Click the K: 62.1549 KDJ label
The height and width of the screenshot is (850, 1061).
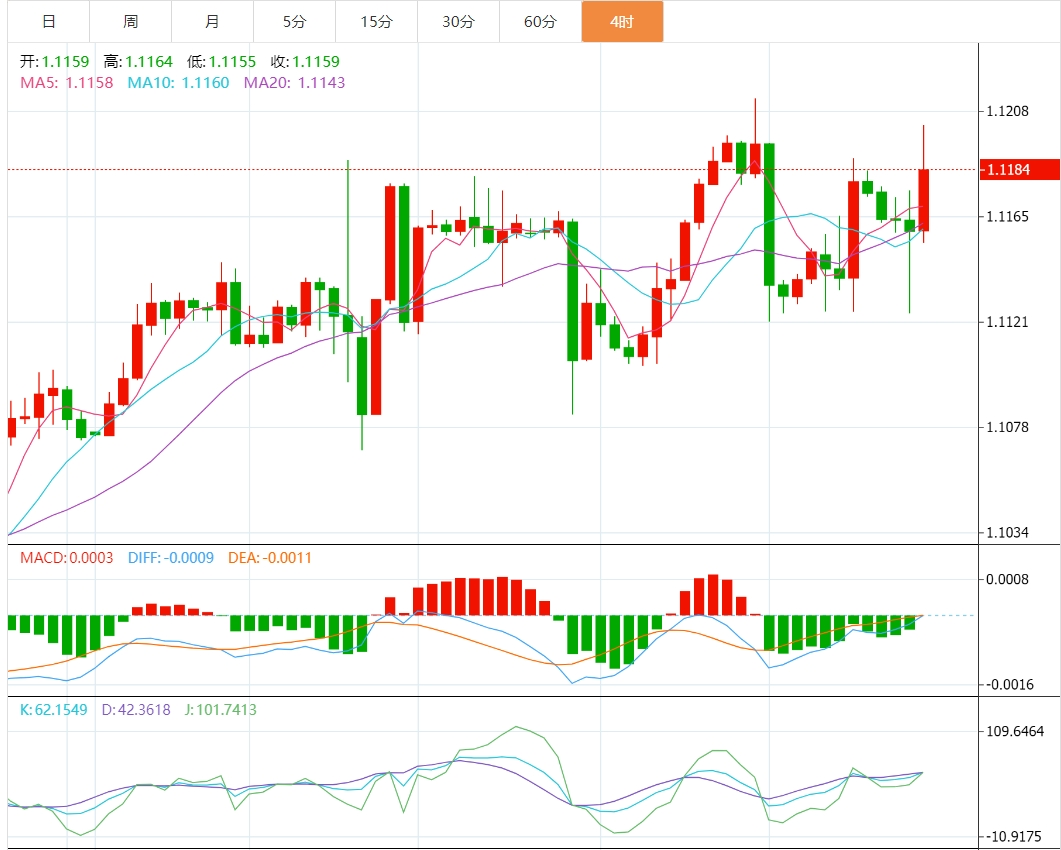coord(54,710)
